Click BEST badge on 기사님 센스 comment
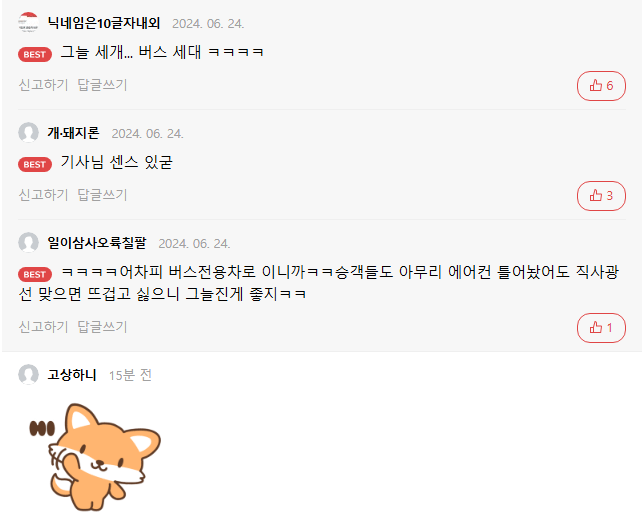The width and height of the screenshot is (644, 519). click(35, 164)
